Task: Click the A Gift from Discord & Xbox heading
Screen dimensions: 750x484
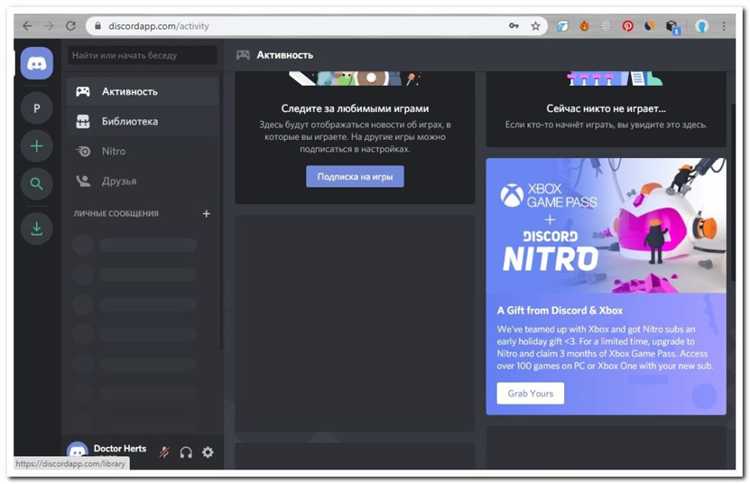Action: pos(560,310)
